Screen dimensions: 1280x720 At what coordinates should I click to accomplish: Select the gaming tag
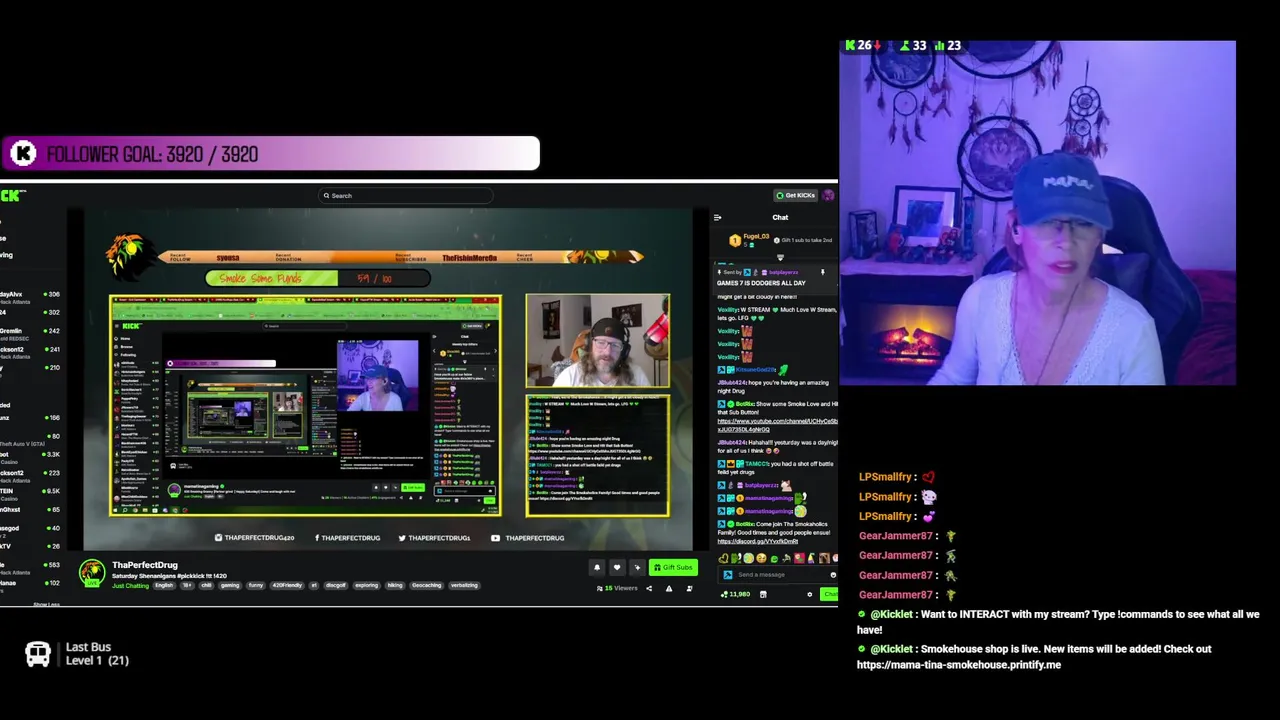[230, 586]
